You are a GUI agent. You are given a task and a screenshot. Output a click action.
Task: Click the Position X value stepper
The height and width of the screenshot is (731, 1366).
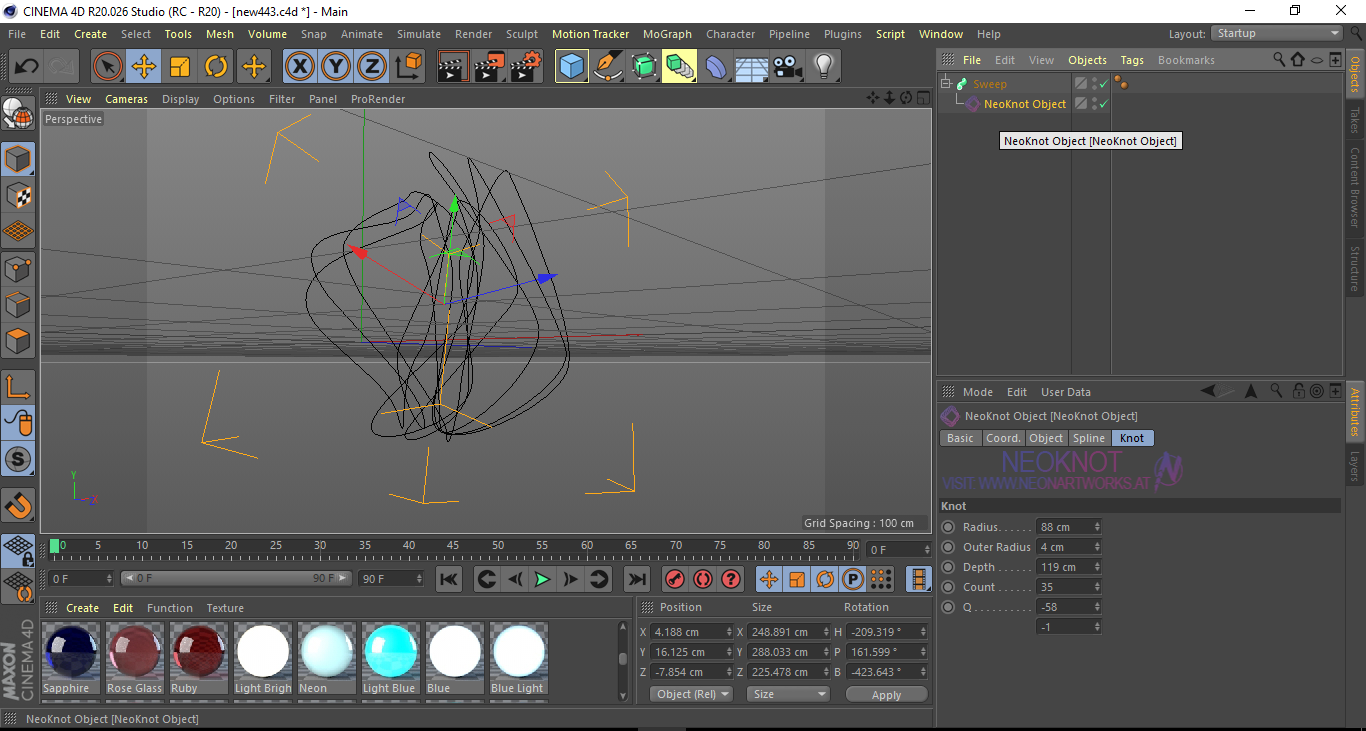pos(728,632)
